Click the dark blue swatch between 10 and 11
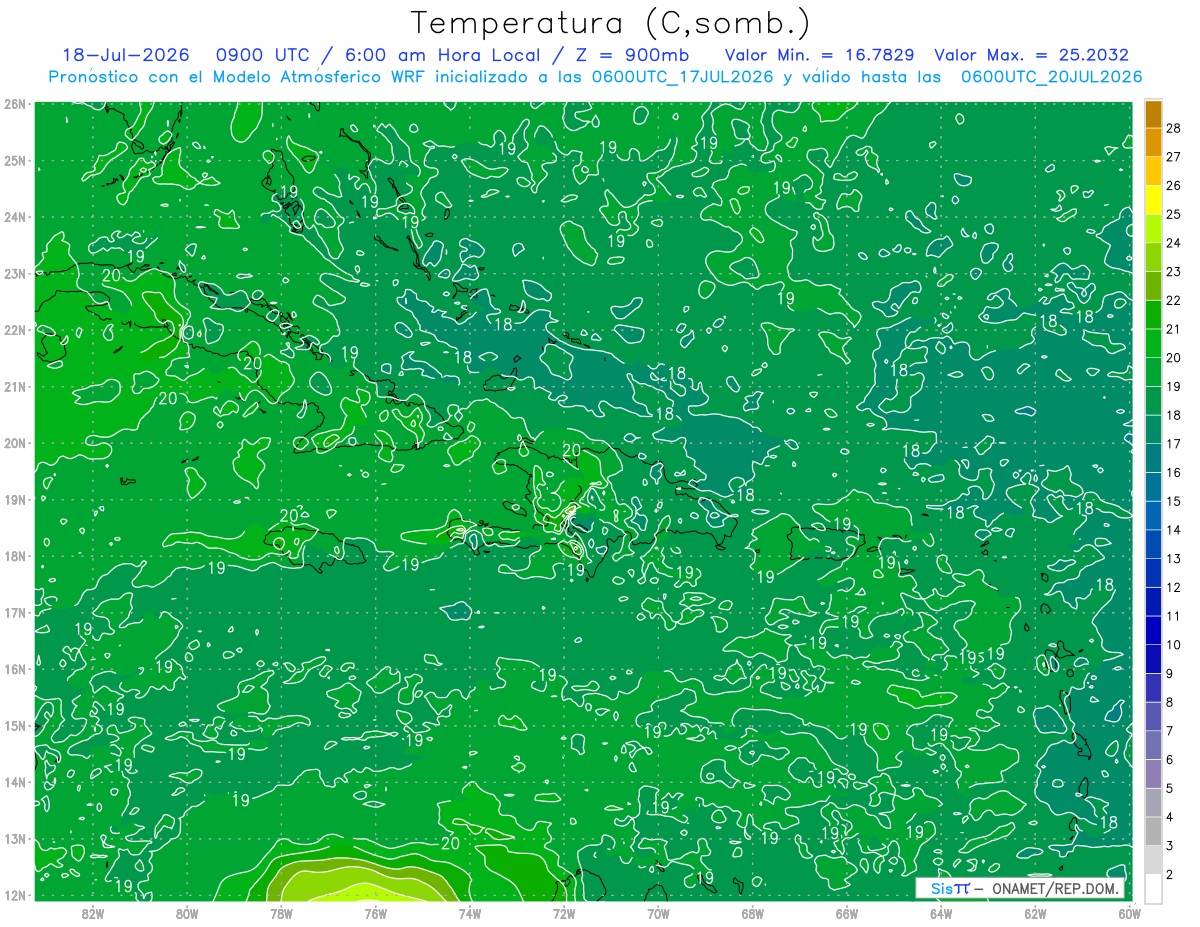 [x=1153, y=630]
